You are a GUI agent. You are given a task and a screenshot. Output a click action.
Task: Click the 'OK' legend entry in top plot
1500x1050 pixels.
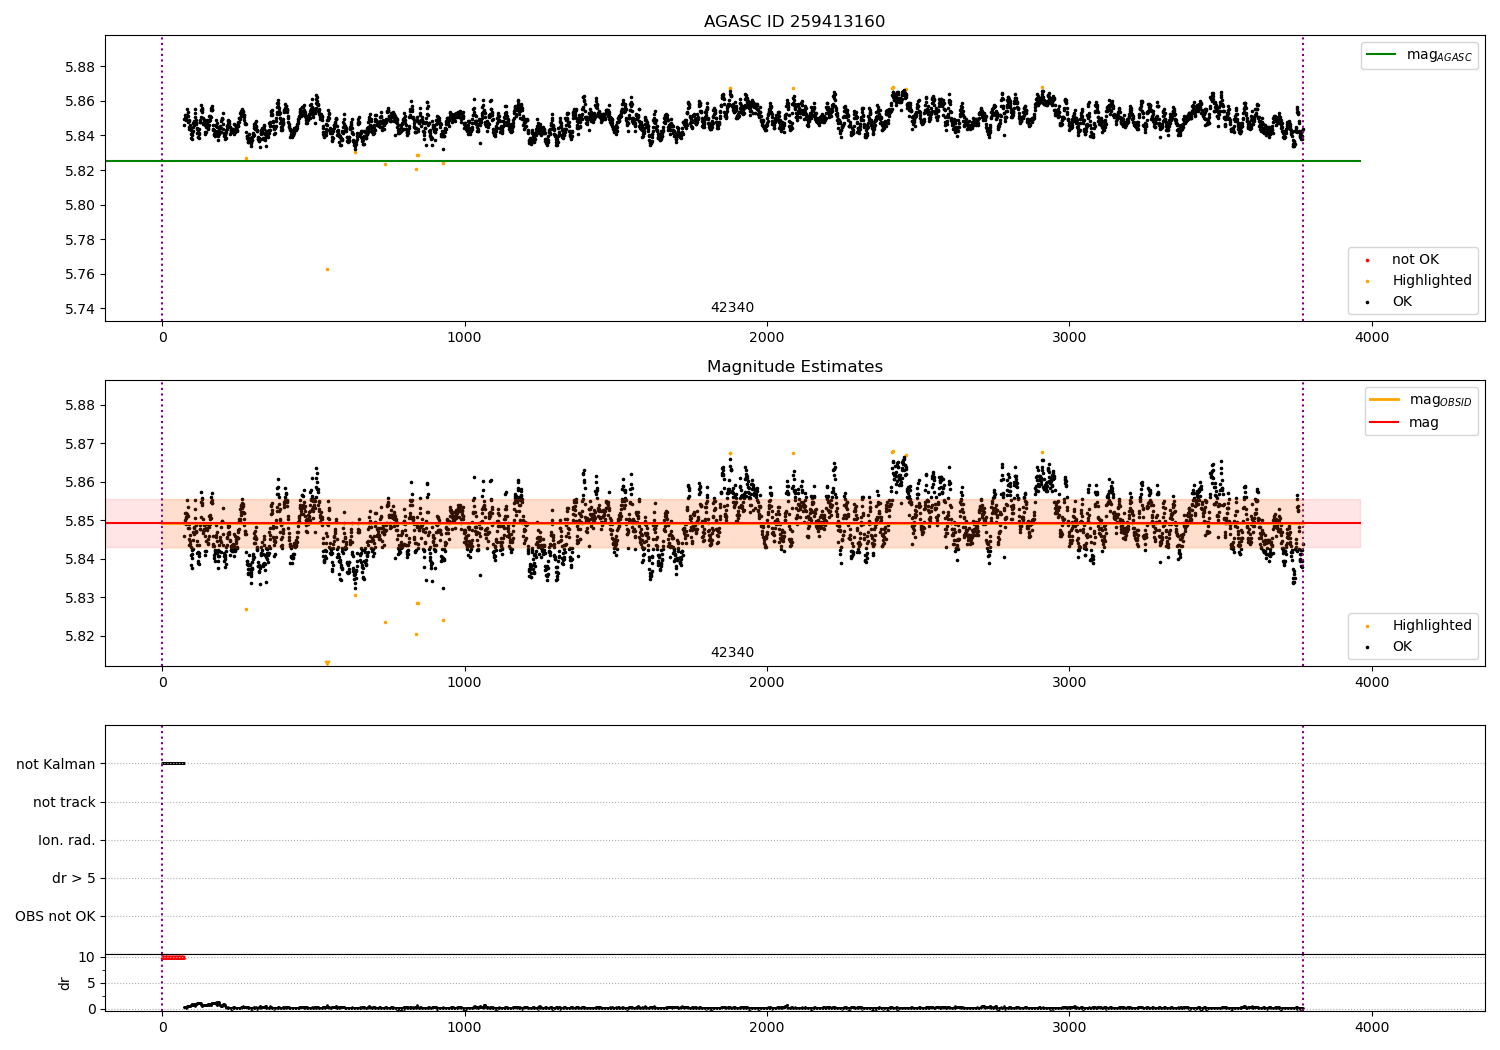pyautogui.click(x=1401, y=302)
